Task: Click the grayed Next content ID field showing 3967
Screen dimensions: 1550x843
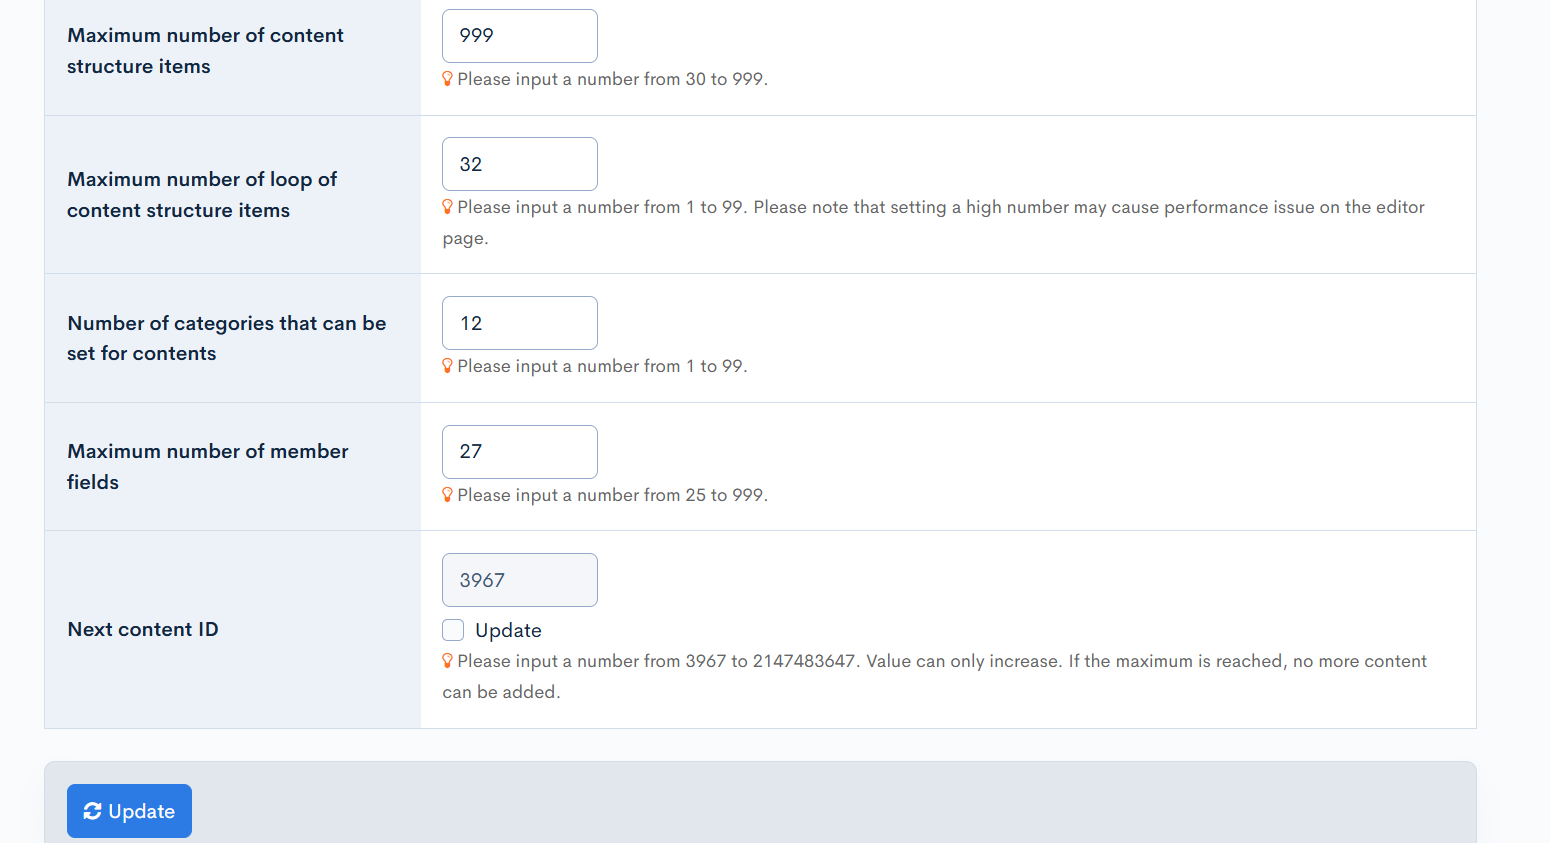Action: 519,579
